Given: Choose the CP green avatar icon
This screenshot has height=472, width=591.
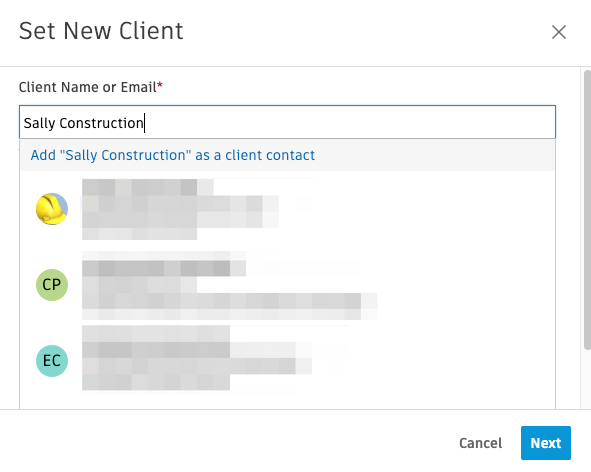Looking at the screenshot, I should coord(52,285).
